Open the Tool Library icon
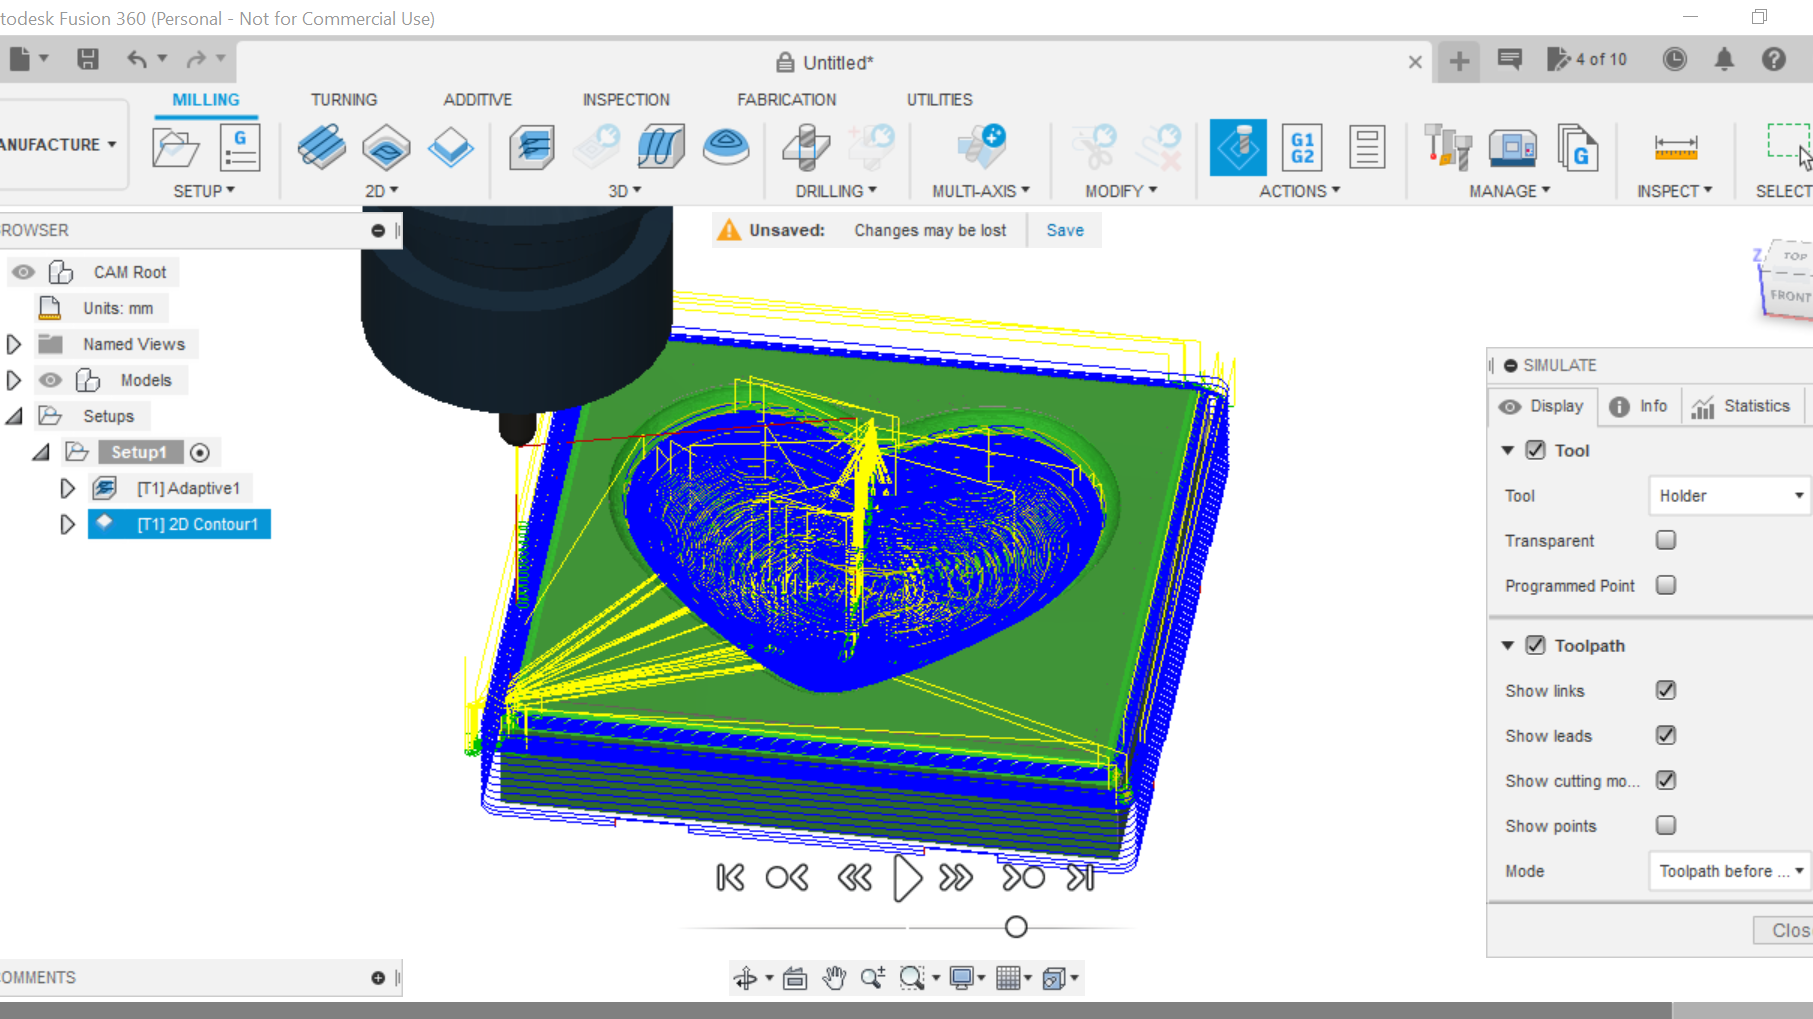The width and height of the screenshot is (1813, 1019). pos(1447,148)
